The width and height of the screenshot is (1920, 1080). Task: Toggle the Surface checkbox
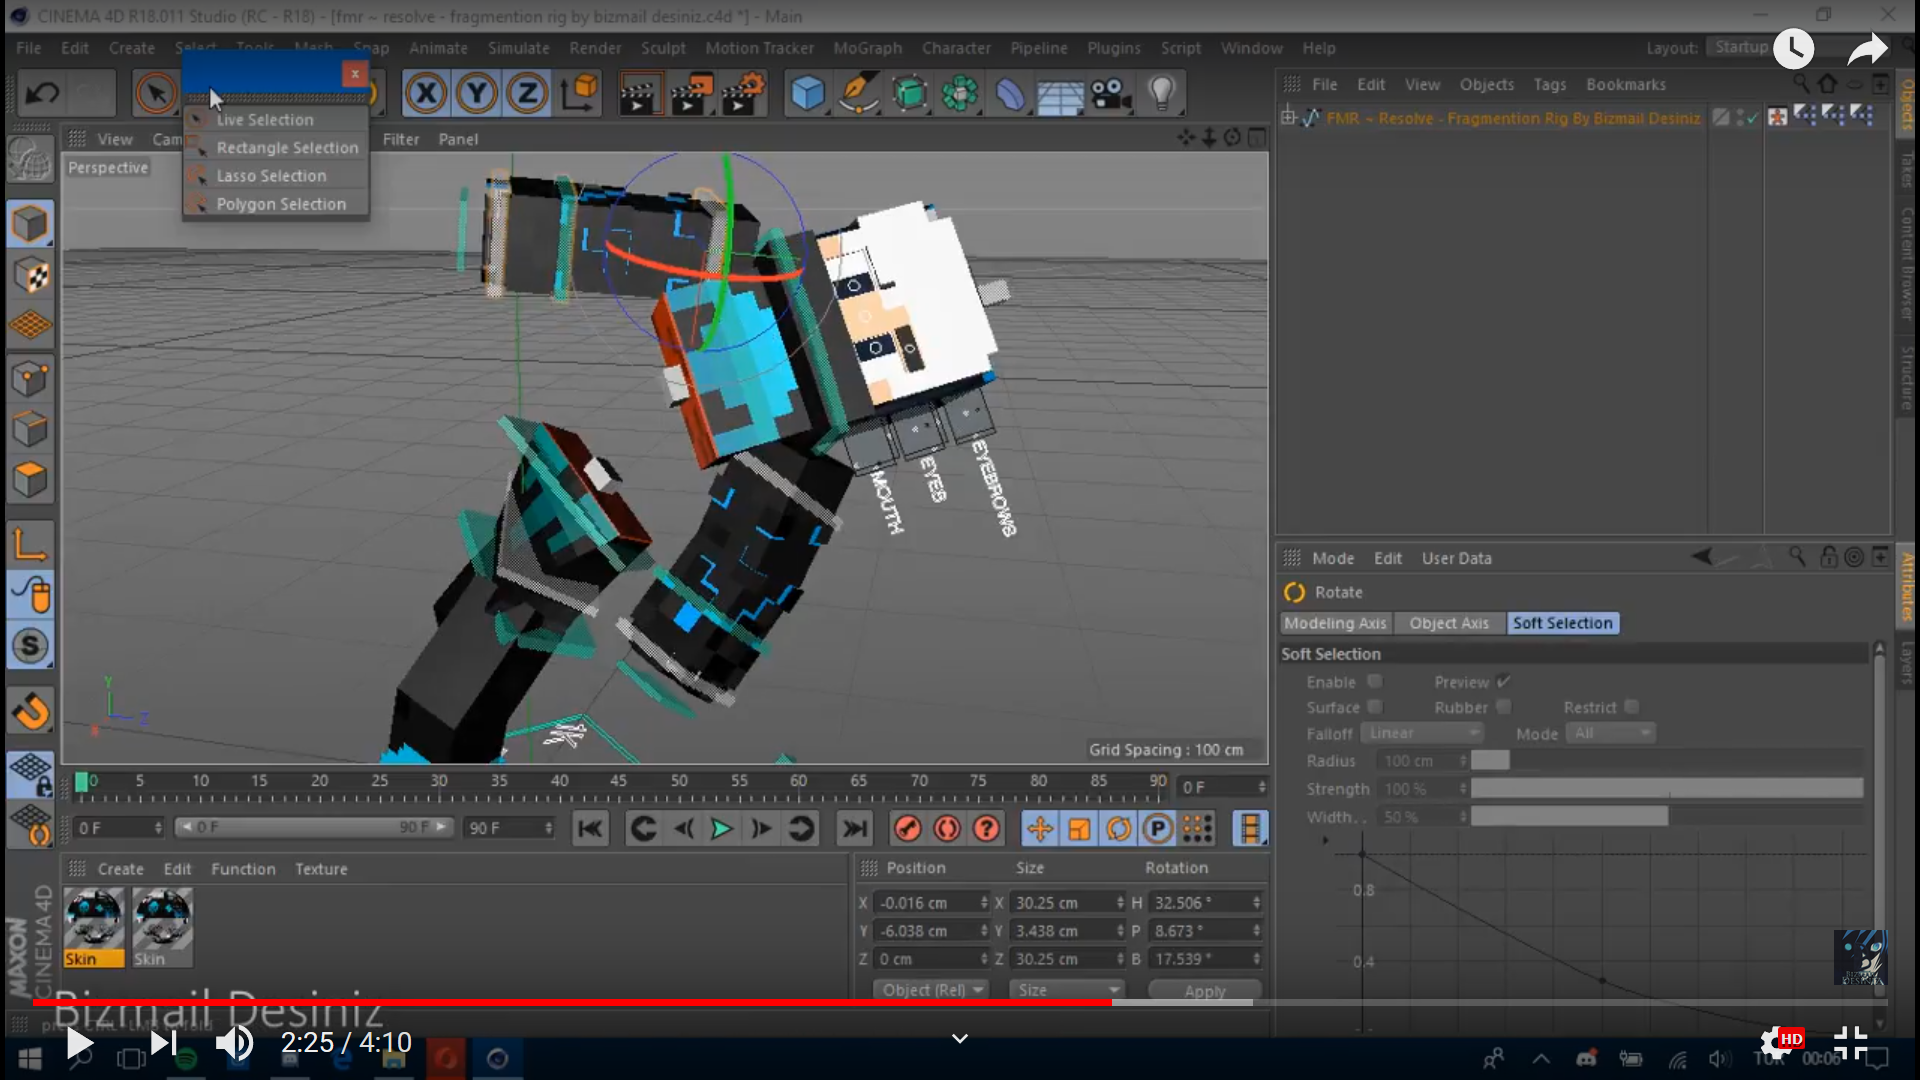coord(1375,706)
